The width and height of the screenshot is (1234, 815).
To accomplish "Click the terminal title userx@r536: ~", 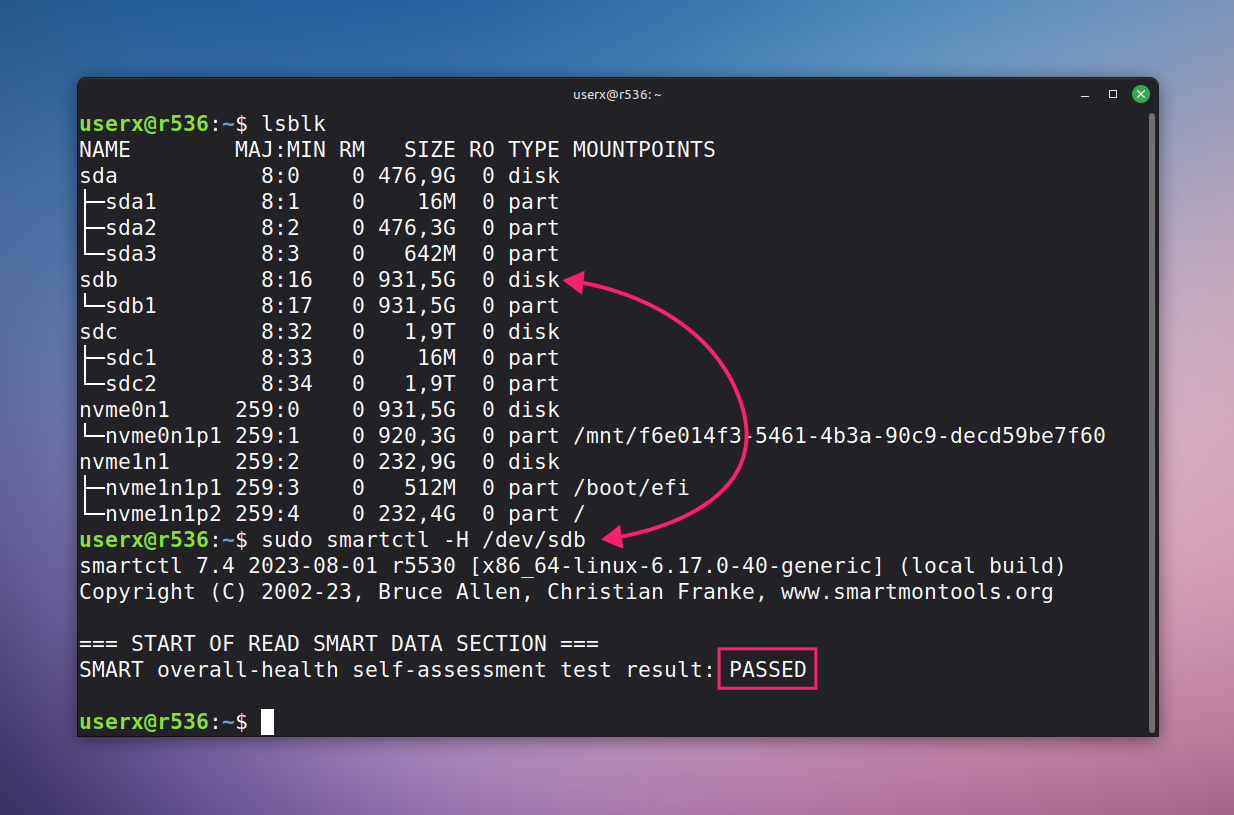I will point(617,94).
